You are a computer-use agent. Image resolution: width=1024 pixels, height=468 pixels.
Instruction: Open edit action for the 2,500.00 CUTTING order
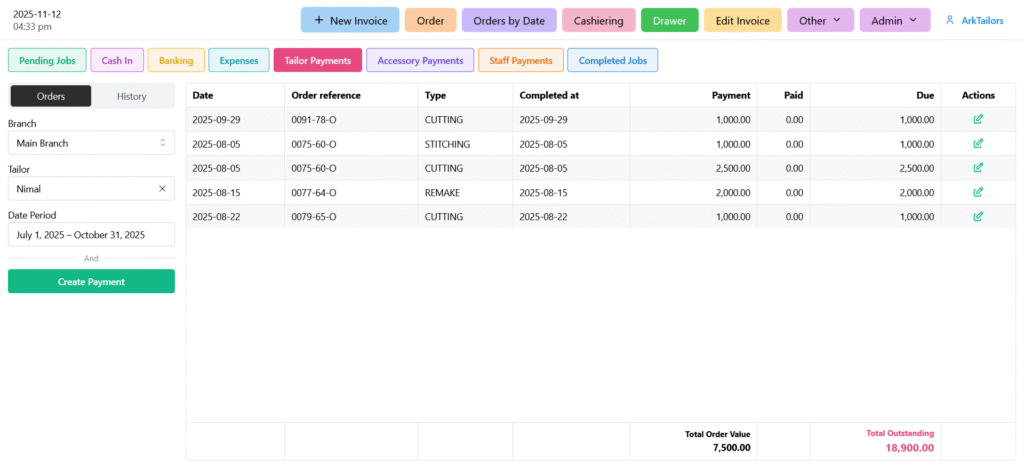[x=978, y=168]
